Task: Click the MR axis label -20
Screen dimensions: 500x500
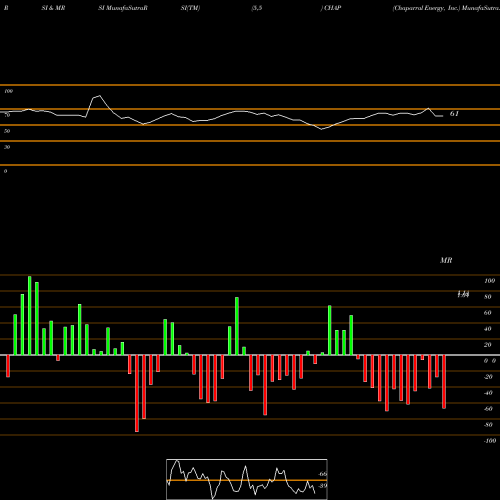Action: click(x=488, y=377)
